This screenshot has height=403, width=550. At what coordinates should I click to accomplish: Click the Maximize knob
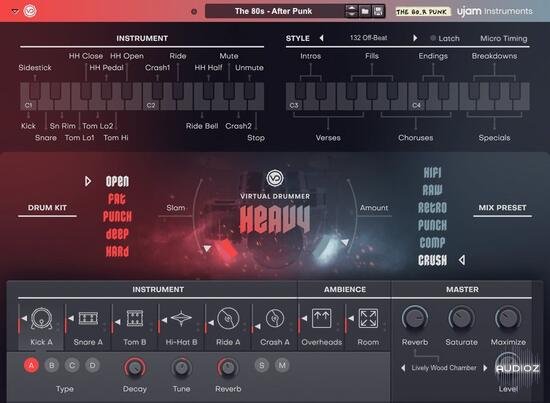[x=508, y=318]
